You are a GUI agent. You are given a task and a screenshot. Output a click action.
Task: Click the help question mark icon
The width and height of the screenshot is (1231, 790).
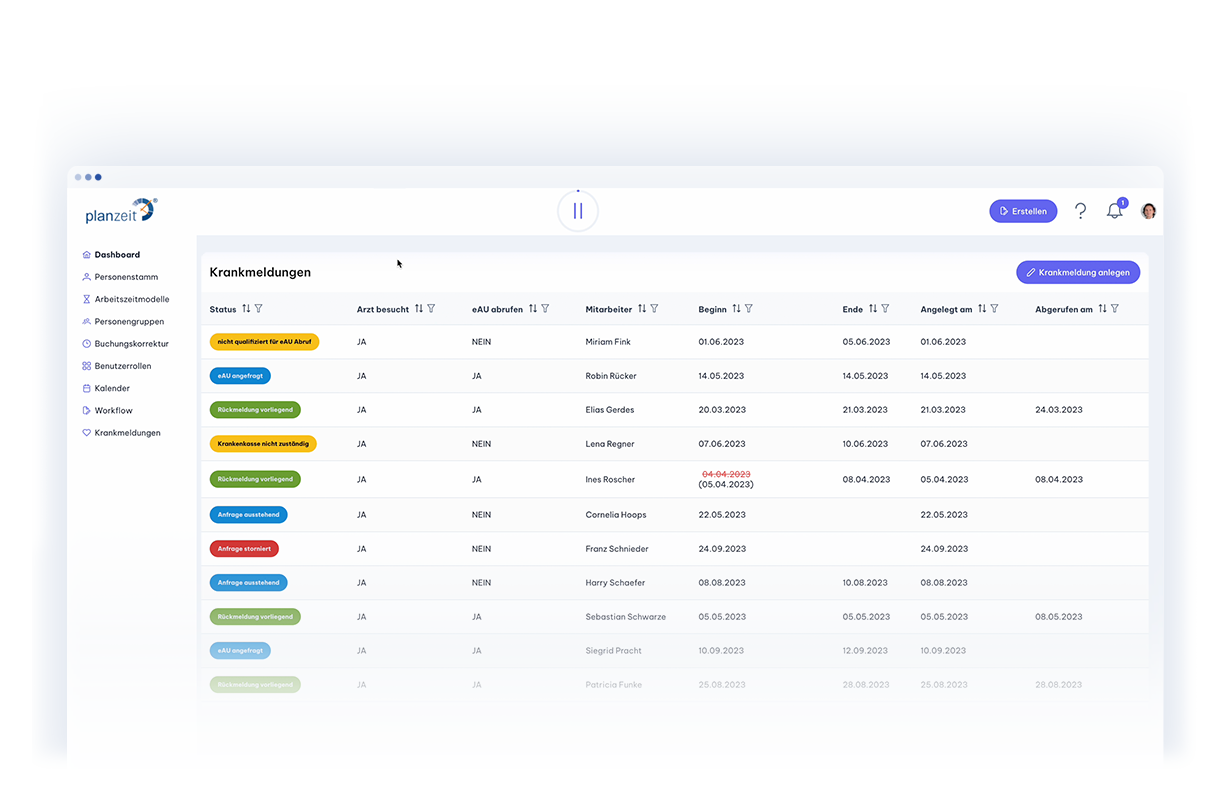(x=1080, y=211)
